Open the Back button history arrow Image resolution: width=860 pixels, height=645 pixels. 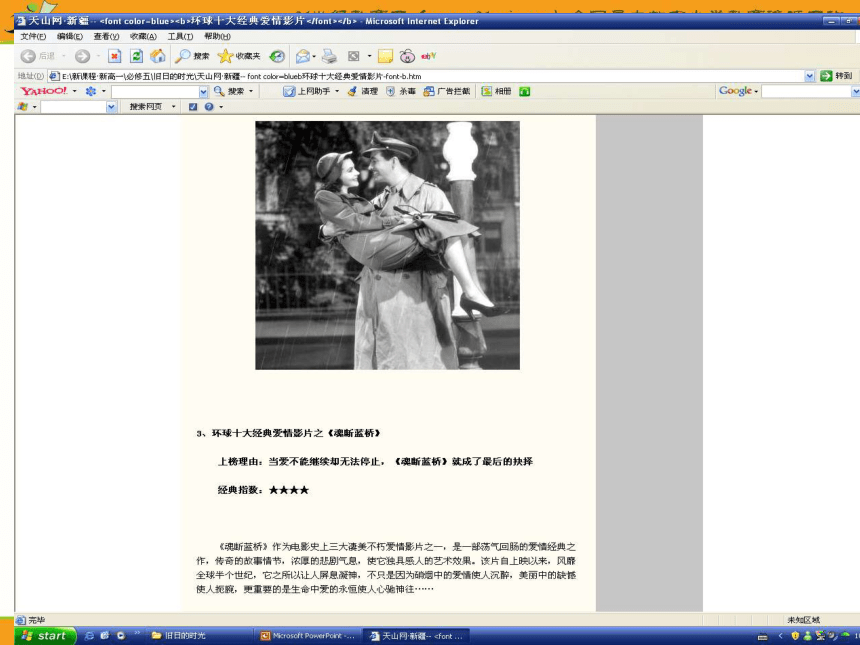point(64,56)
